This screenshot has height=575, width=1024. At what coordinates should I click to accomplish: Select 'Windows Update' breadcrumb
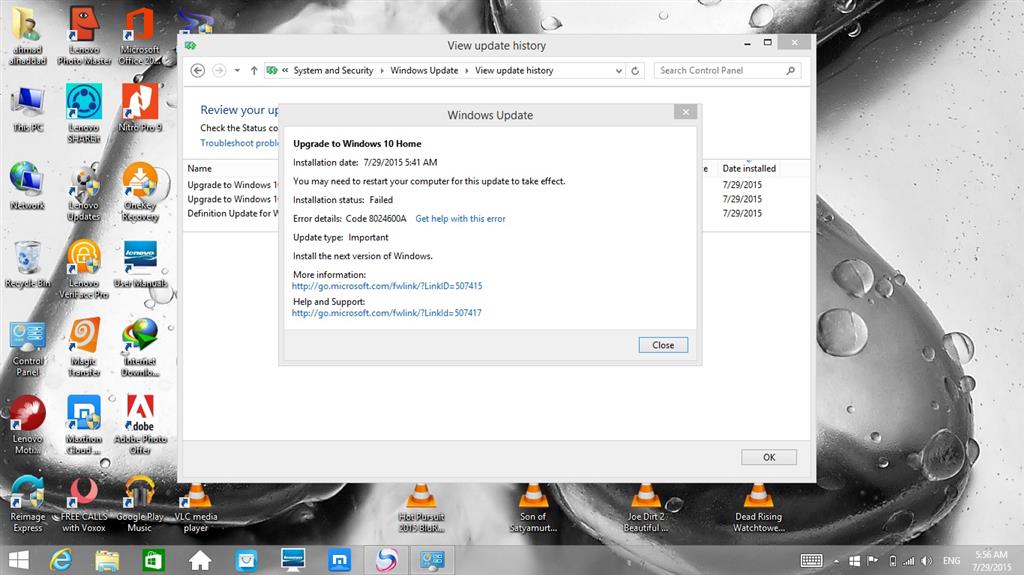coord(424,71)
